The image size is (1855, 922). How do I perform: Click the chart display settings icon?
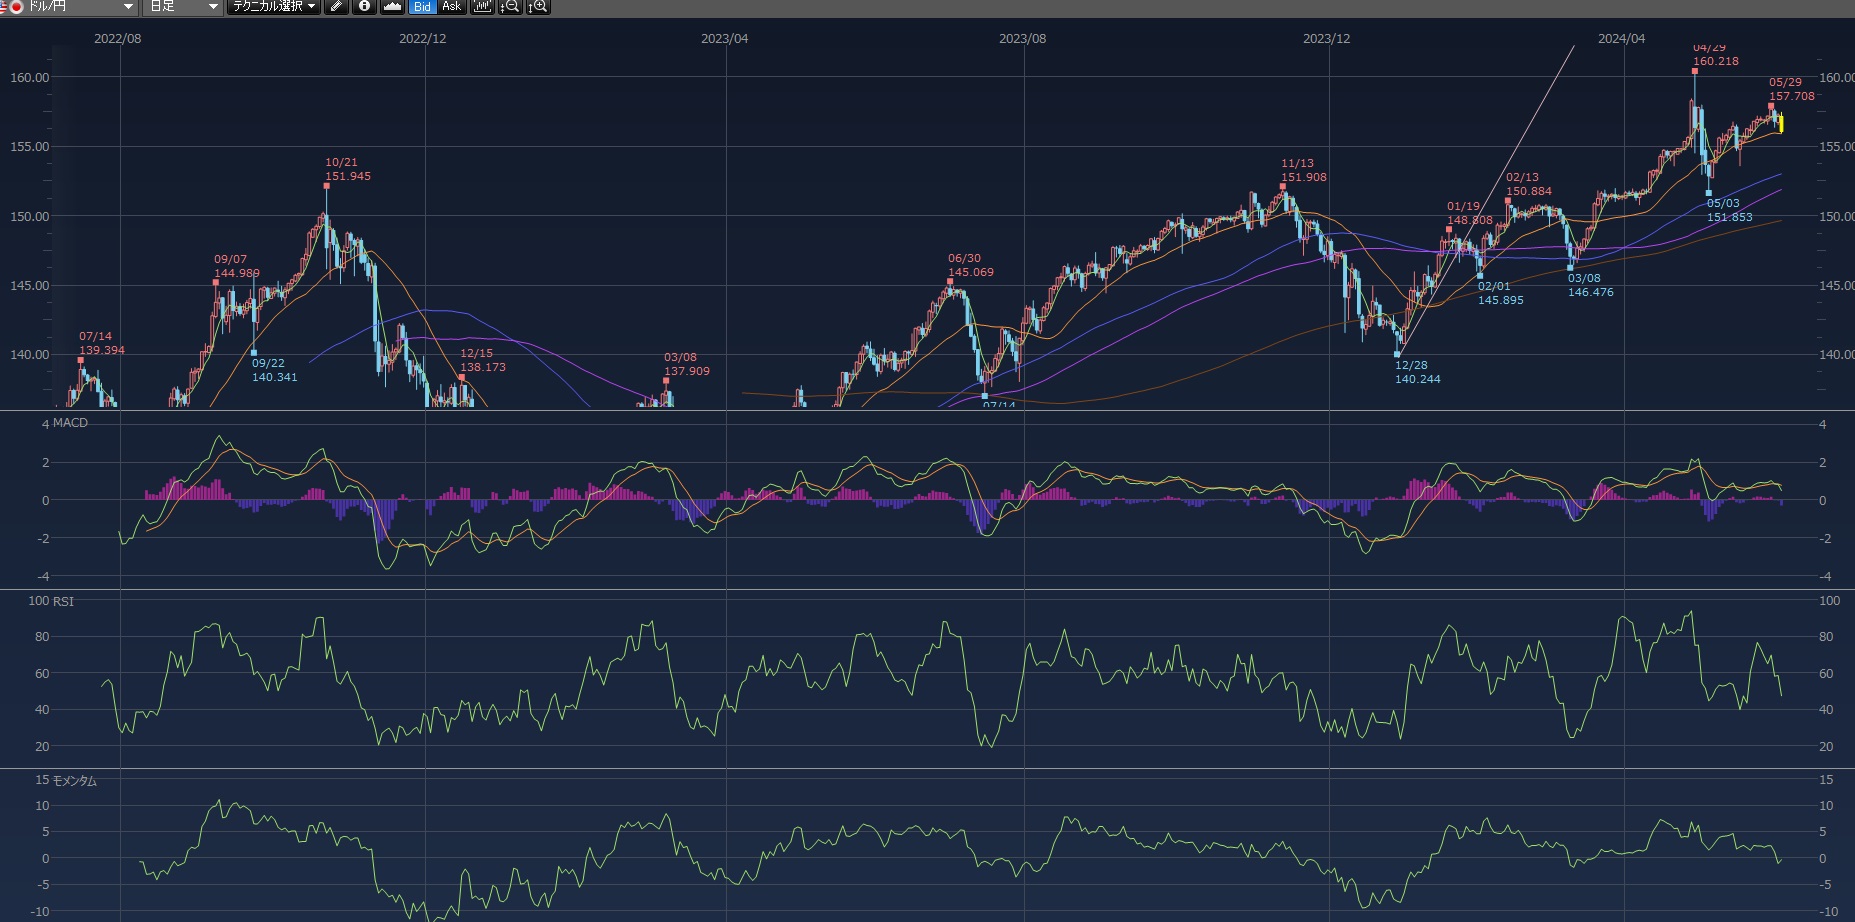click(x=482, y=7)
